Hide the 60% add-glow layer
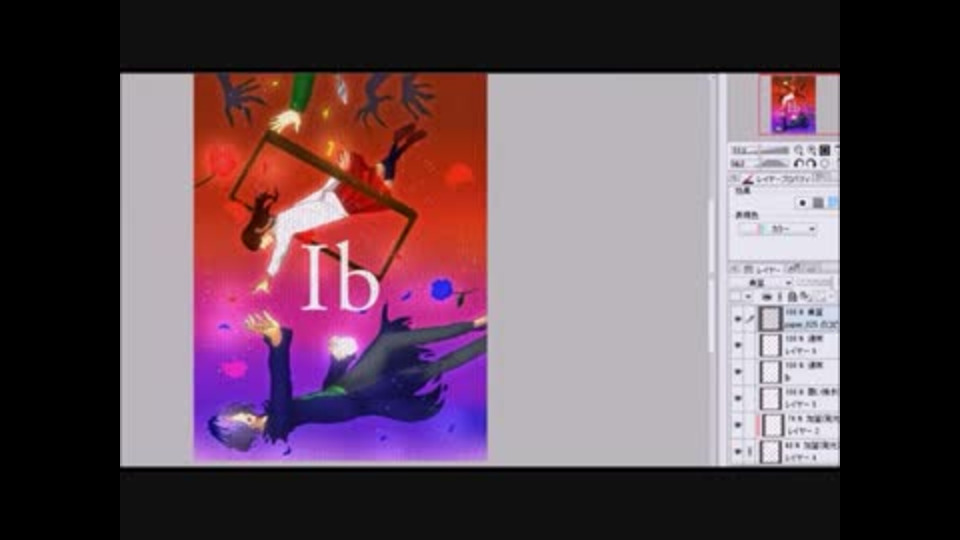 pyautogui.click(x=737, y=451)
